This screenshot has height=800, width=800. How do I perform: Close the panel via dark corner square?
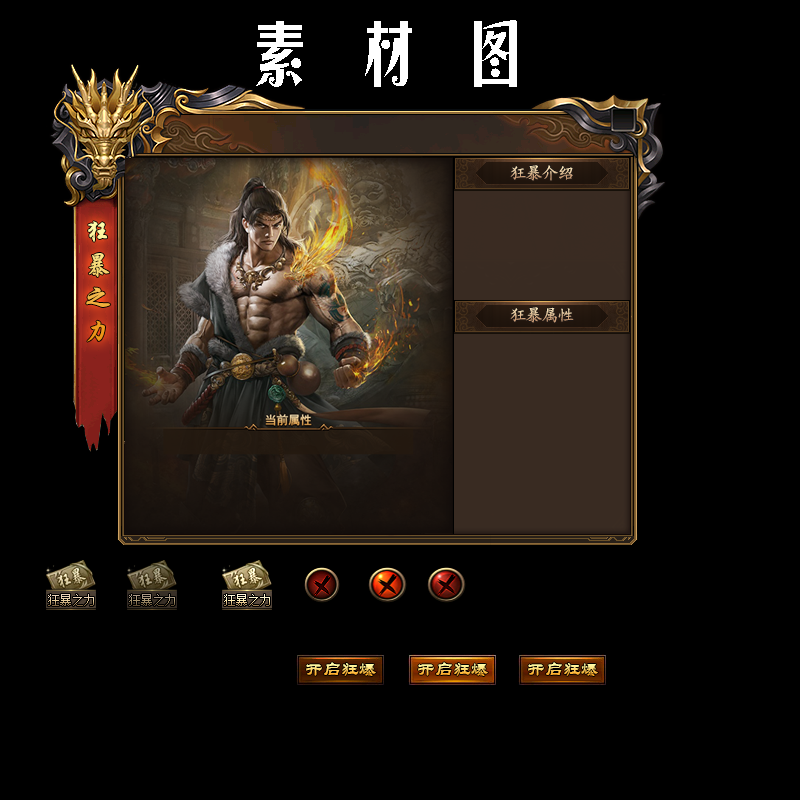pyautogui.click(x=623, y=120)
